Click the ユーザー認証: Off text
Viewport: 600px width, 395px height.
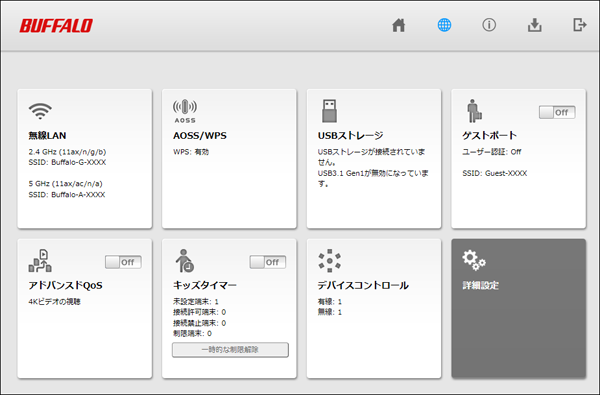(492, 152)
